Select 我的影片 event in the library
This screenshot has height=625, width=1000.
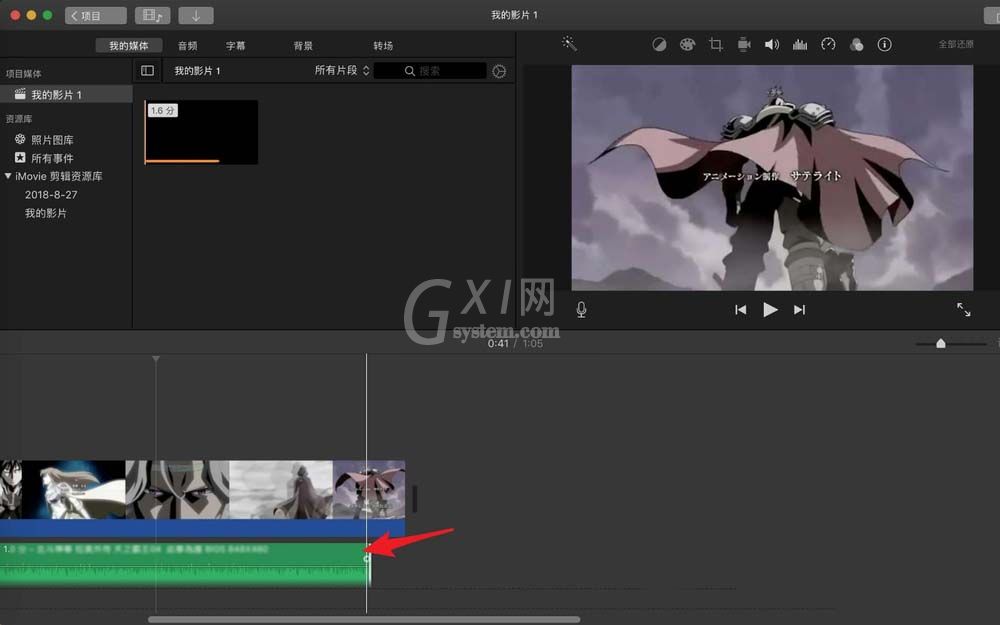pyautogui.click(x=46, y=213)
